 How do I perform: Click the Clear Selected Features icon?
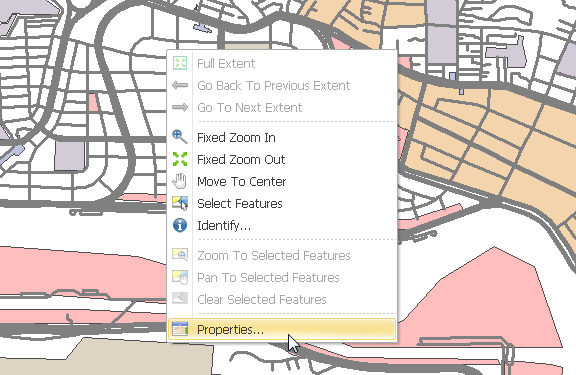tap(180, 299)
